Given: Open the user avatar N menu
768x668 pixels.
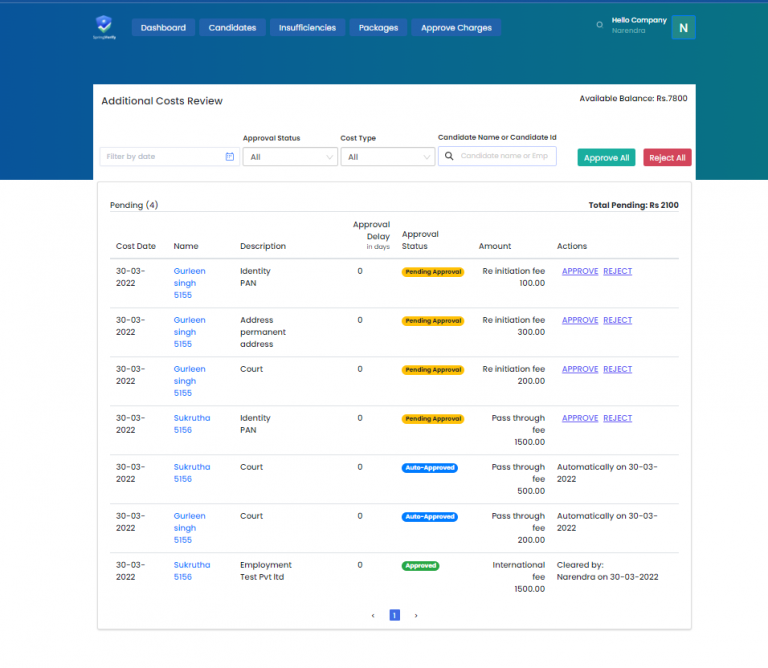Looking at the screenshot, I should point(683,27).
